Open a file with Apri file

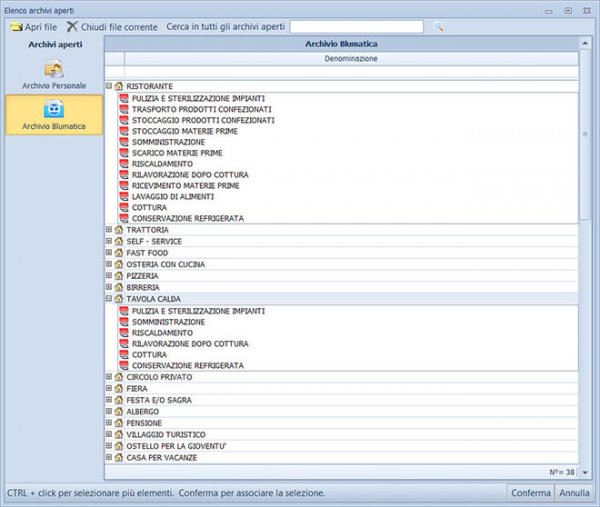coord(33,27)
